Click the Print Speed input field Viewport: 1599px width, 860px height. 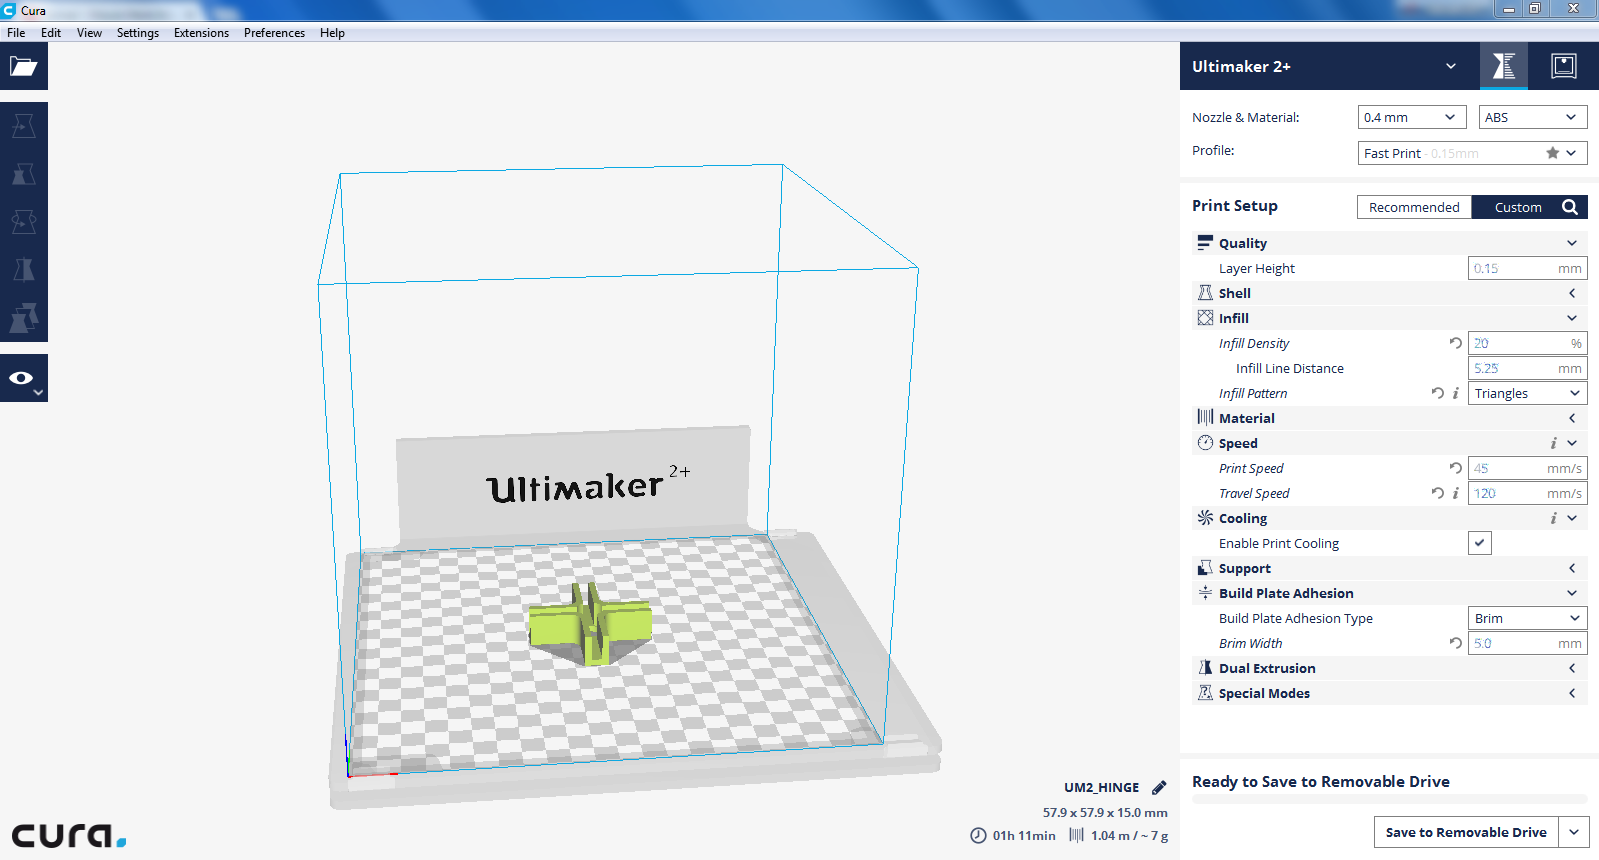(1527, 468)
